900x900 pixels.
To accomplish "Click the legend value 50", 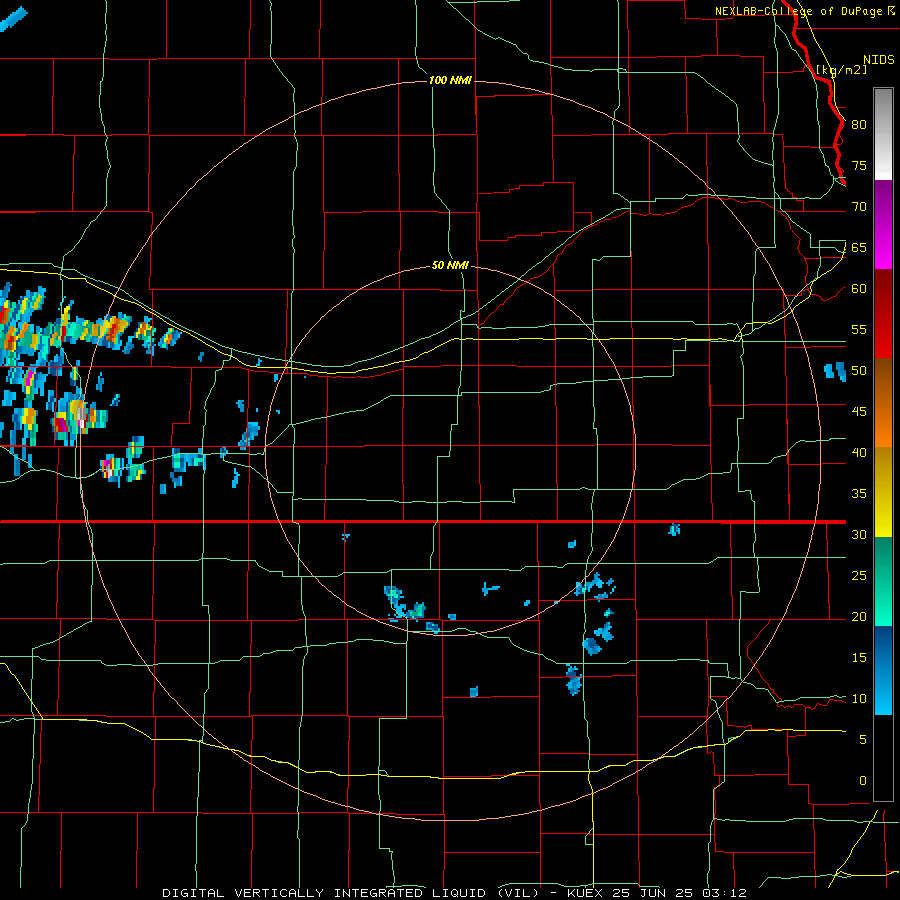I will (x=859, y=371).
